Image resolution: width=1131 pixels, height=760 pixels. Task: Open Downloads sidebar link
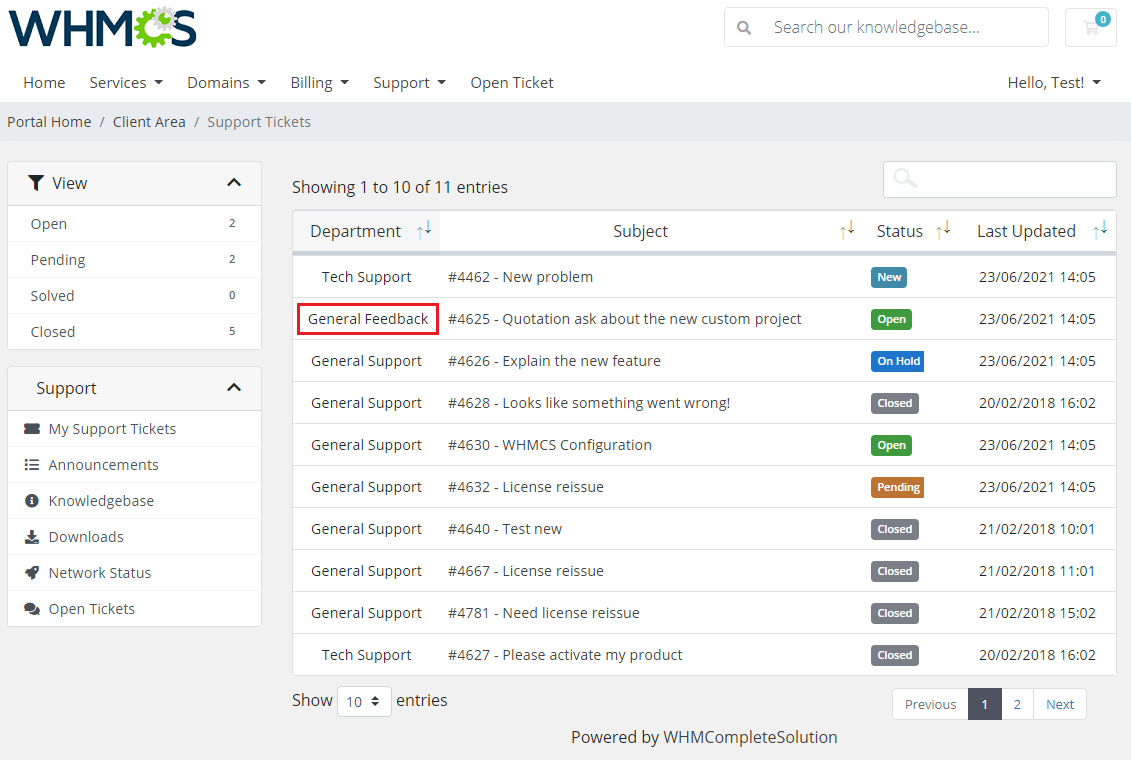(86, 537)
